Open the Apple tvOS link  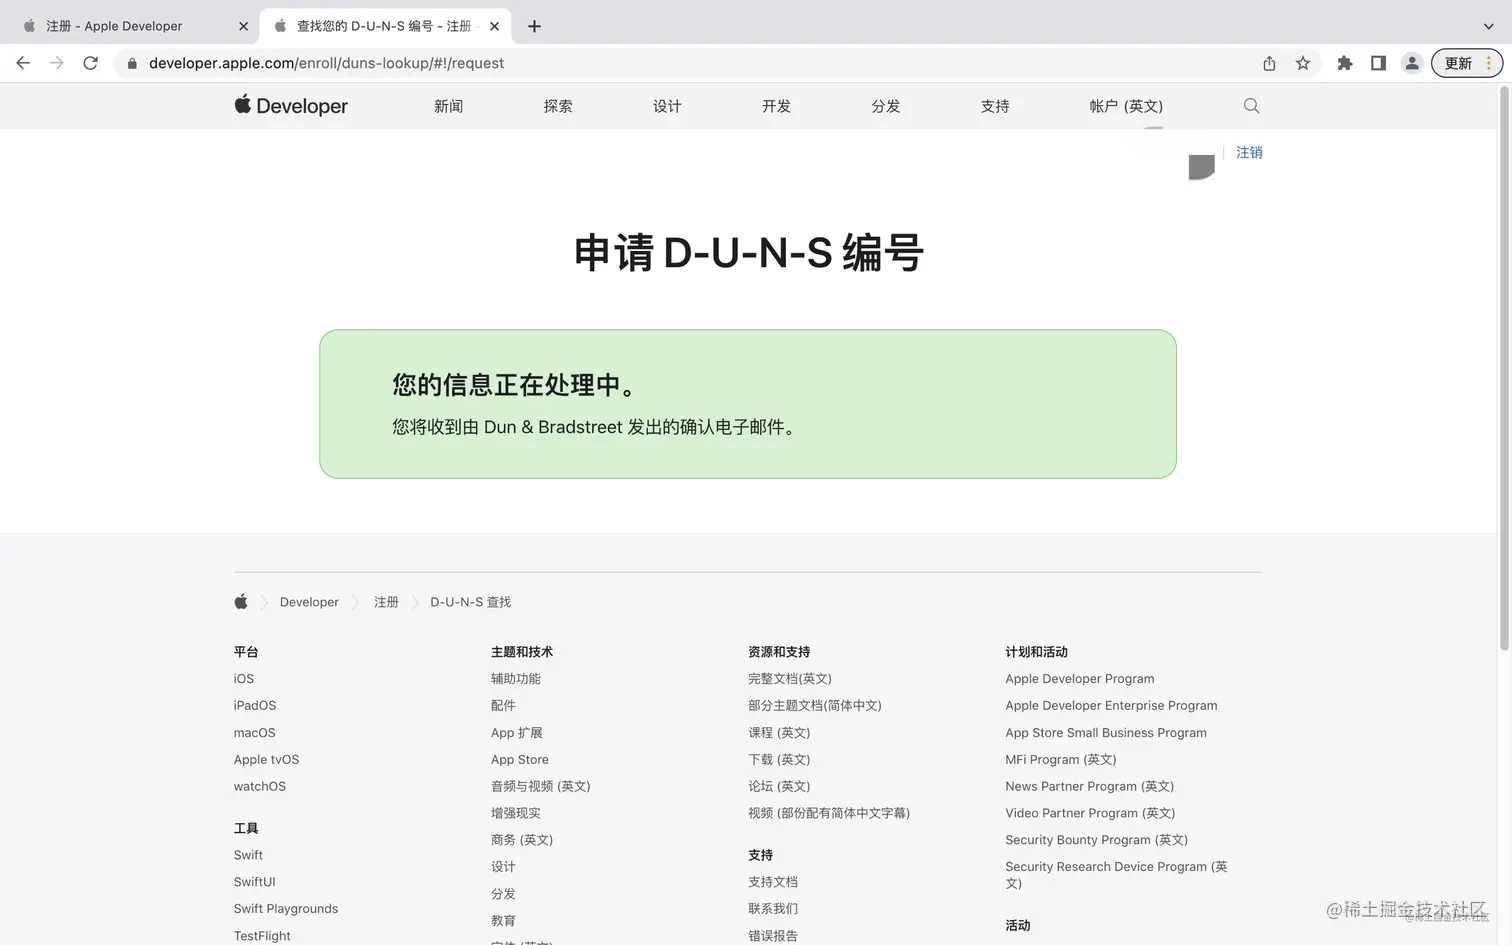click(266, 760)
